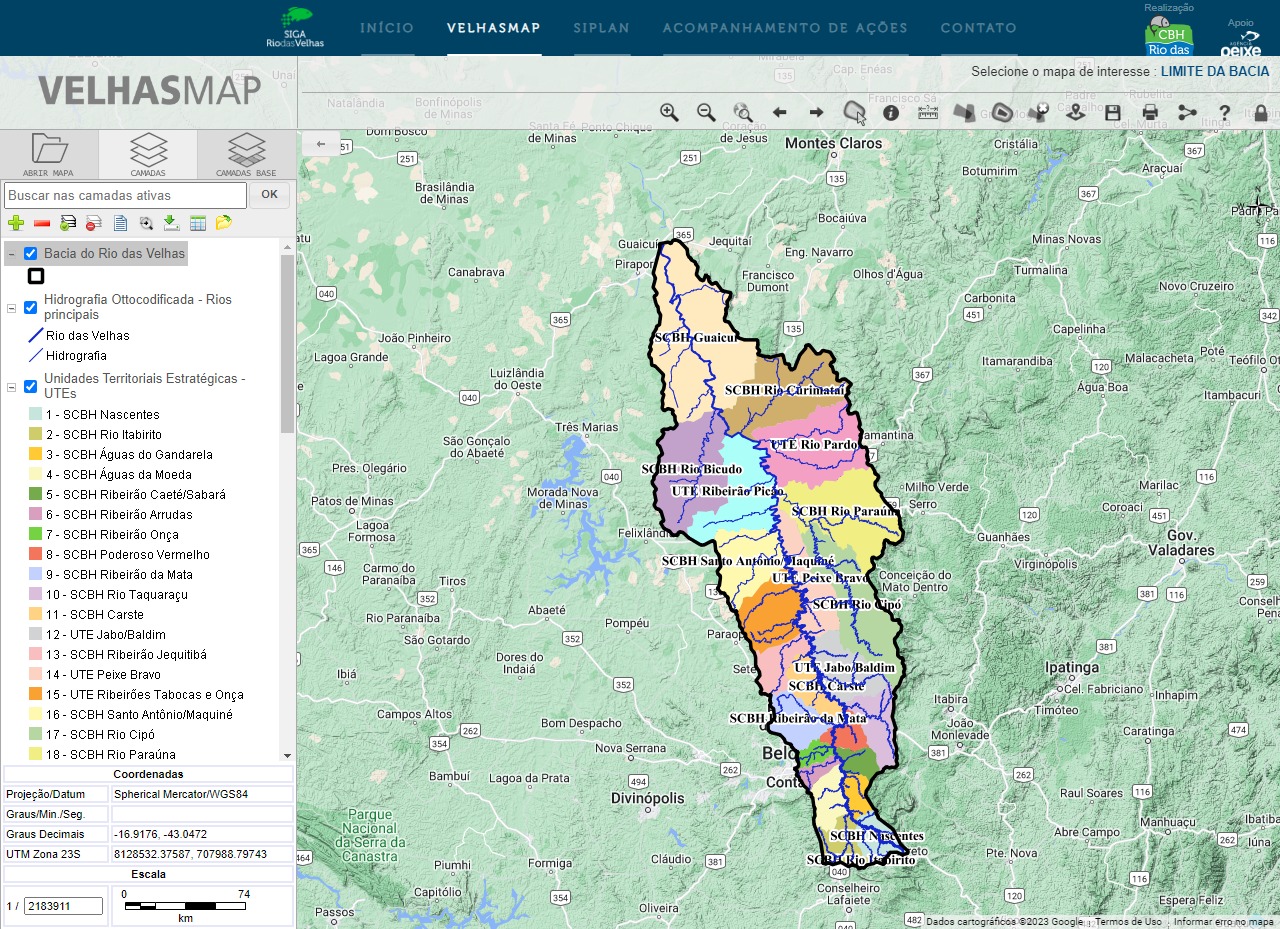Collapse Unidades Territoriais Estratégicas legend
The width and height of the screenshot is (1280, 929).
point(12,387)
